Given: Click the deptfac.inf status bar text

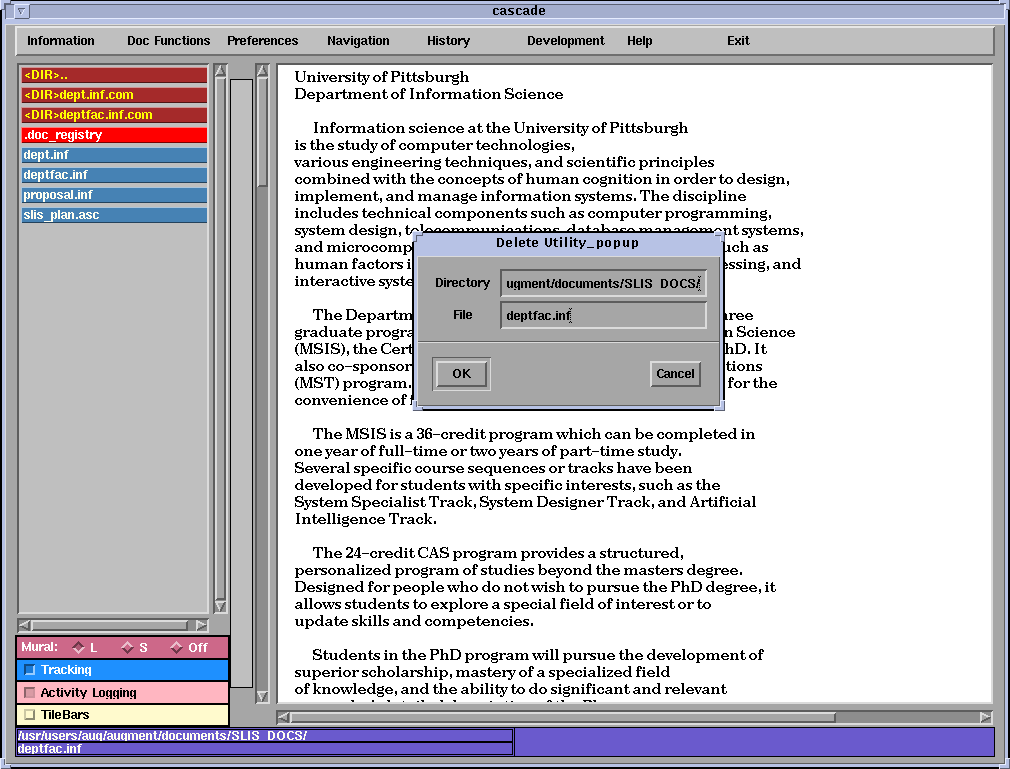Looking at the screenshot, I should click(x=50, y=748).
